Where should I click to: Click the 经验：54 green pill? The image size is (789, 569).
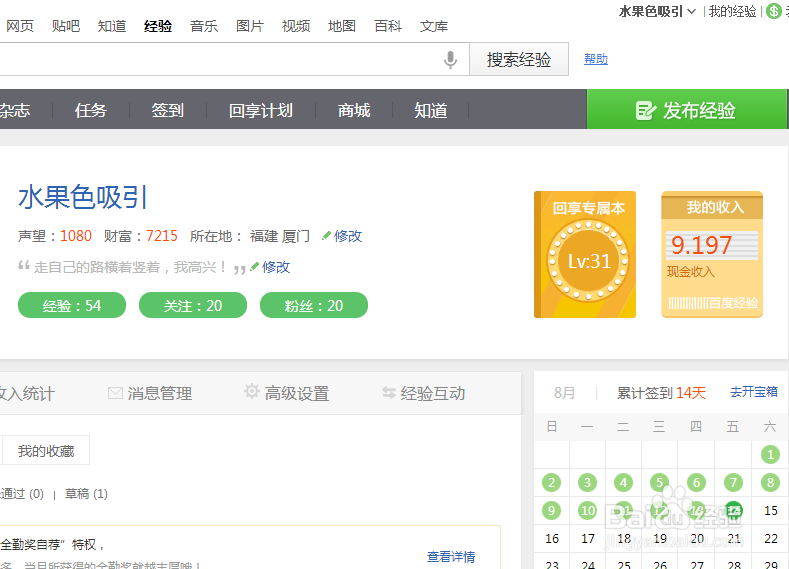click(72, 305)
